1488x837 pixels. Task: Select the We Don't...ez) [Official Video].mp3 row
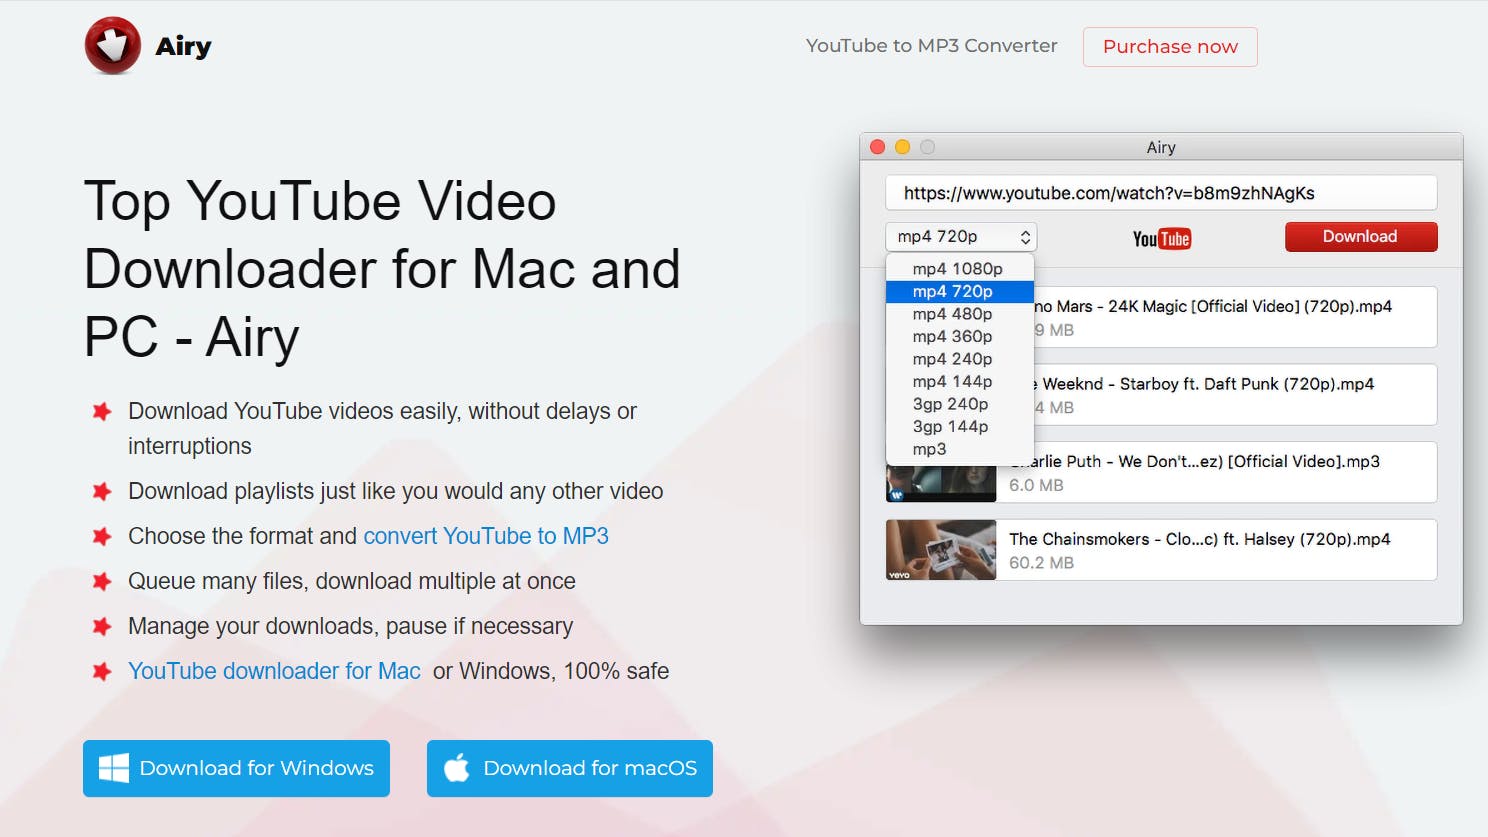pos(1161,472)
